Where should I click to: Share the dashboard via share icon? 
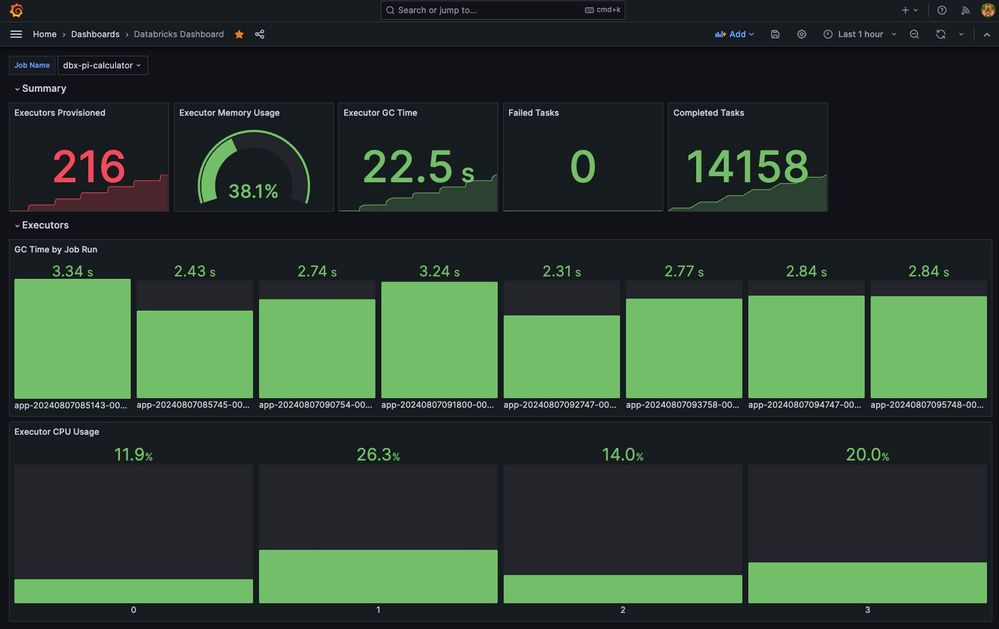260,34
